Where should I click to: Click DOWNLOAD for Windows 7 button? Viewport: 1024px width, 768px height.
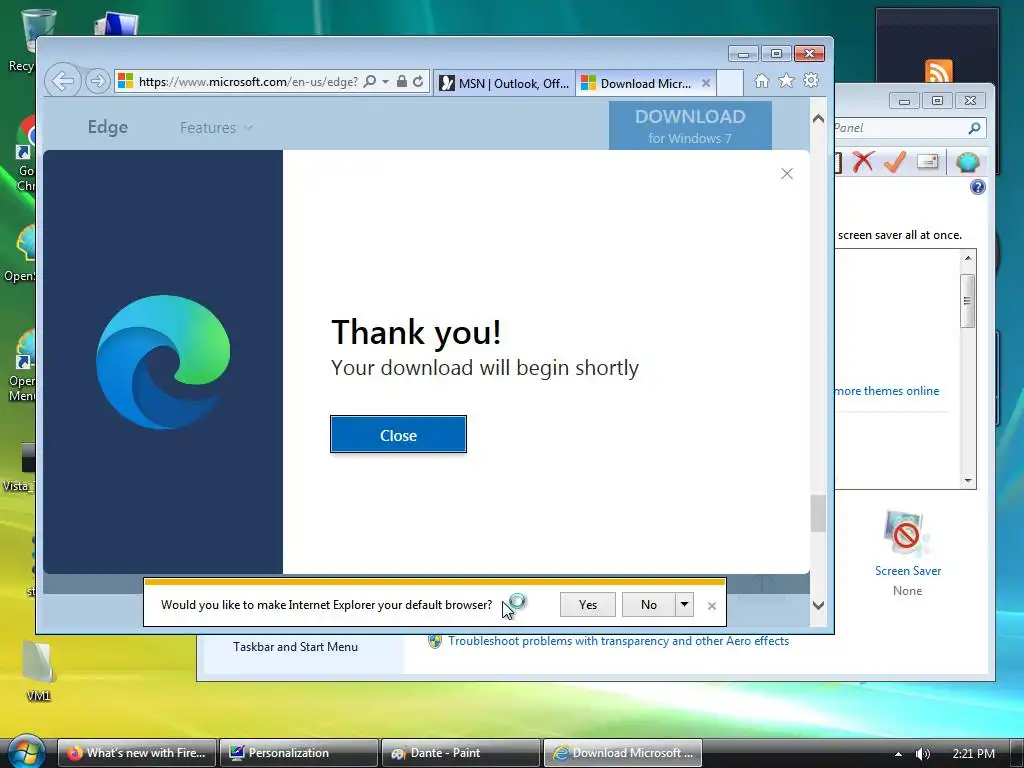pos(690,125)
